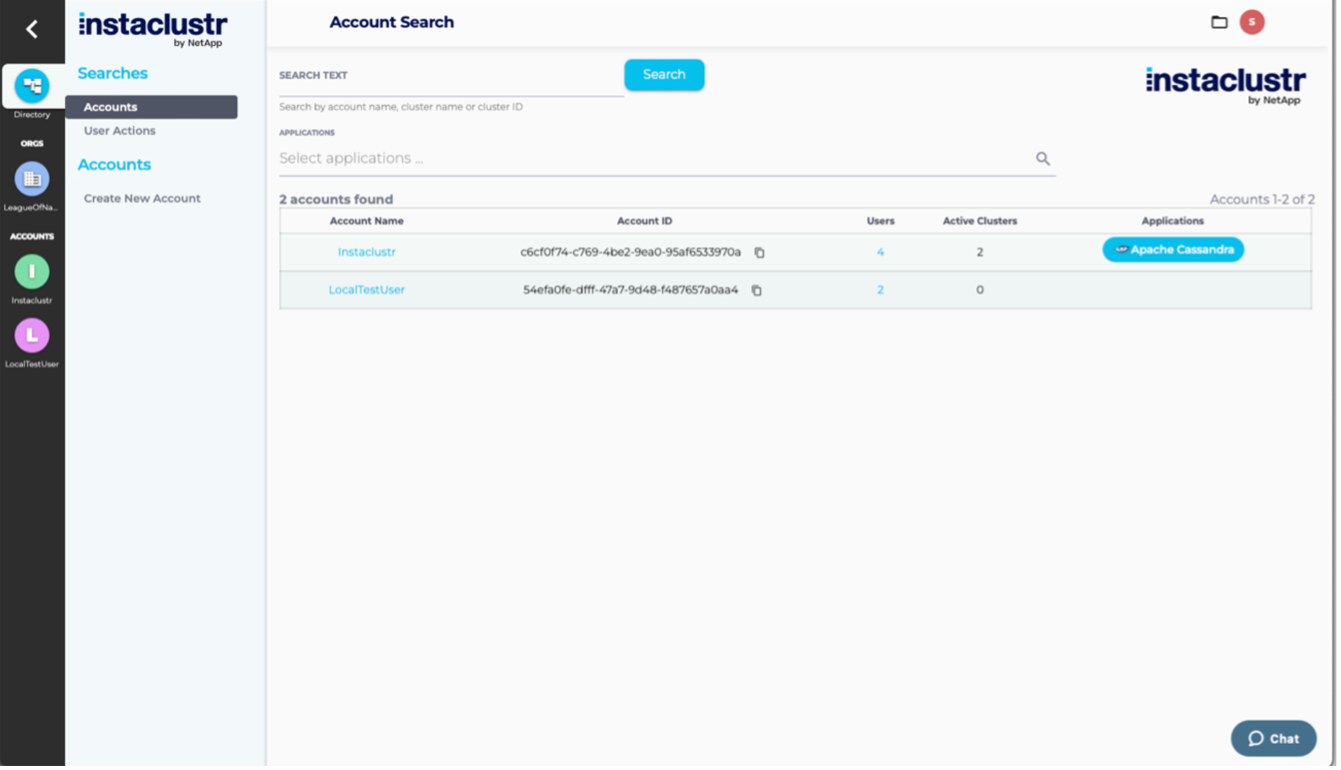Viewport: 1341px width, 770px height.
Task: Open the LeagueOfNa... organization icon
Action: click(x=32, y=179)
